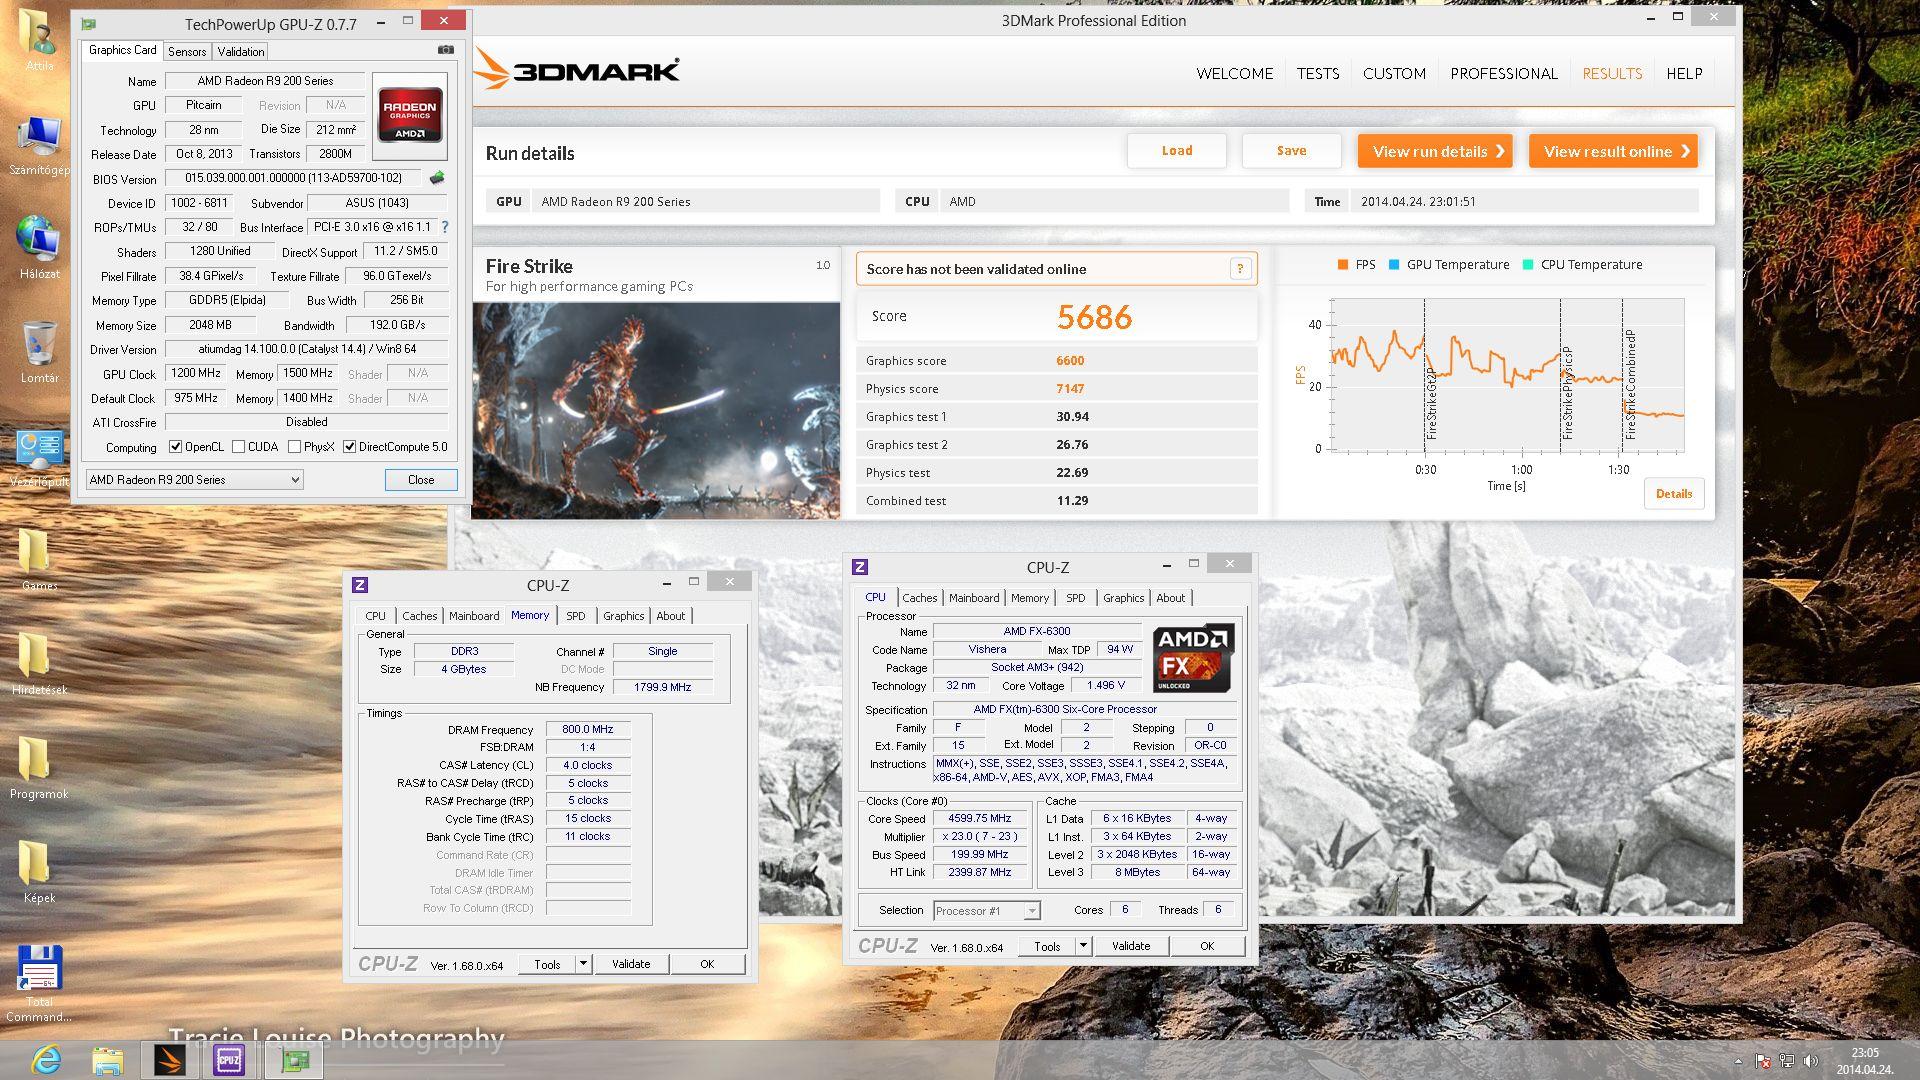Open the WELCOME section in 3DMark
This screenshot has height=1080, width=1920.
[1235, 73]
